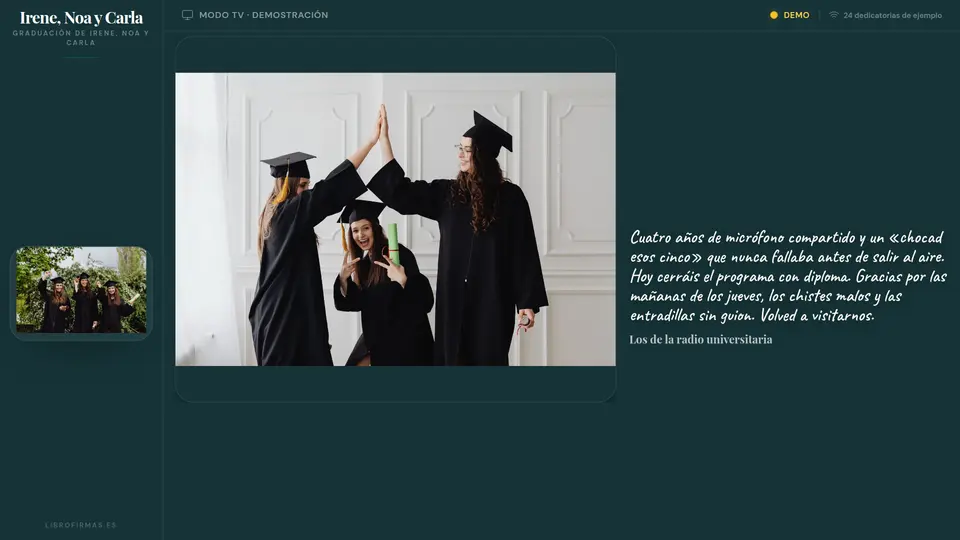Click the yellow DEMO status dot

[x=774, y=15]
